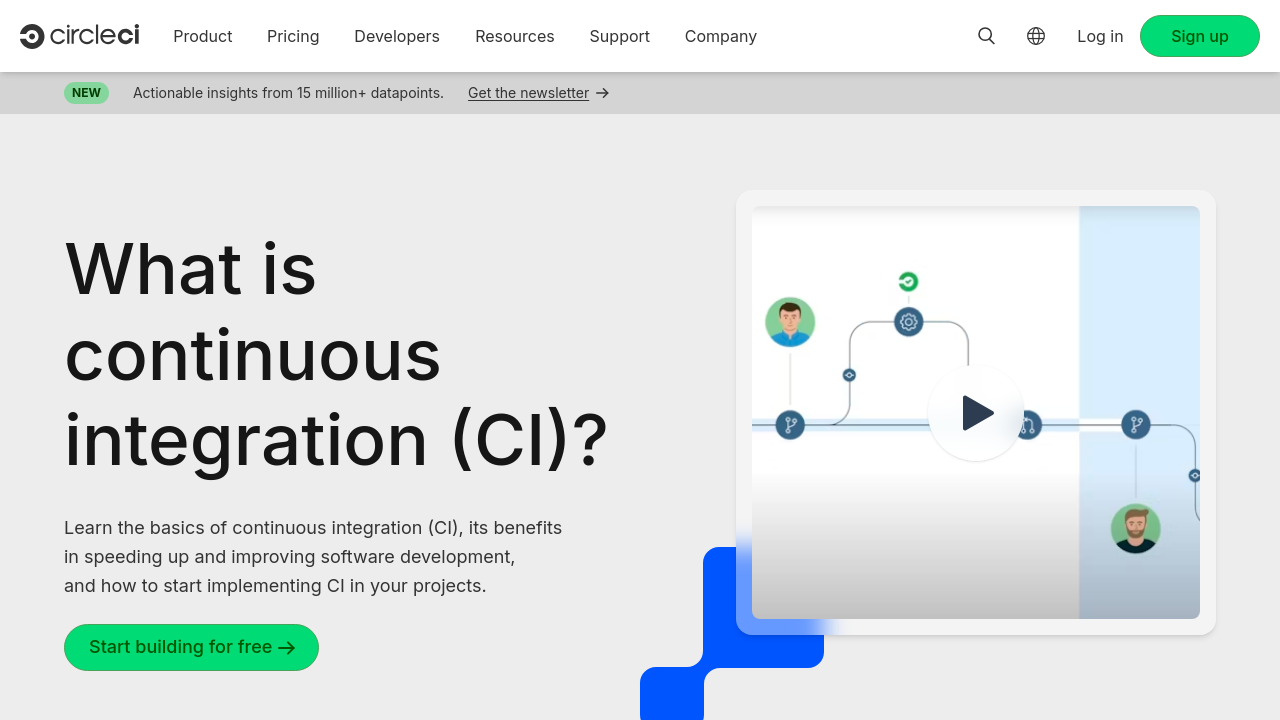Click the Log in link
This screenshot has width=1280, height=720.
(x=1100, y=36)
